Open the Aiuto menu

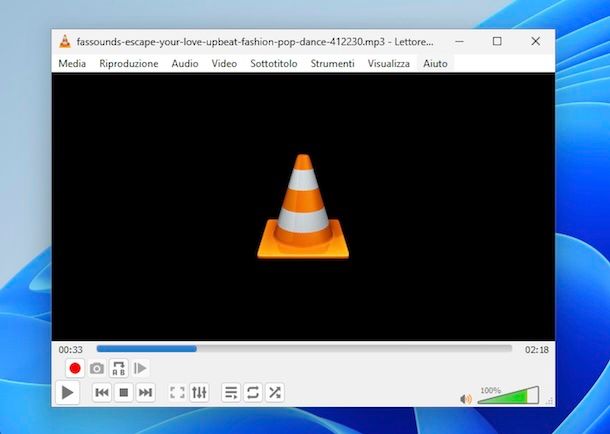(435, 63)
